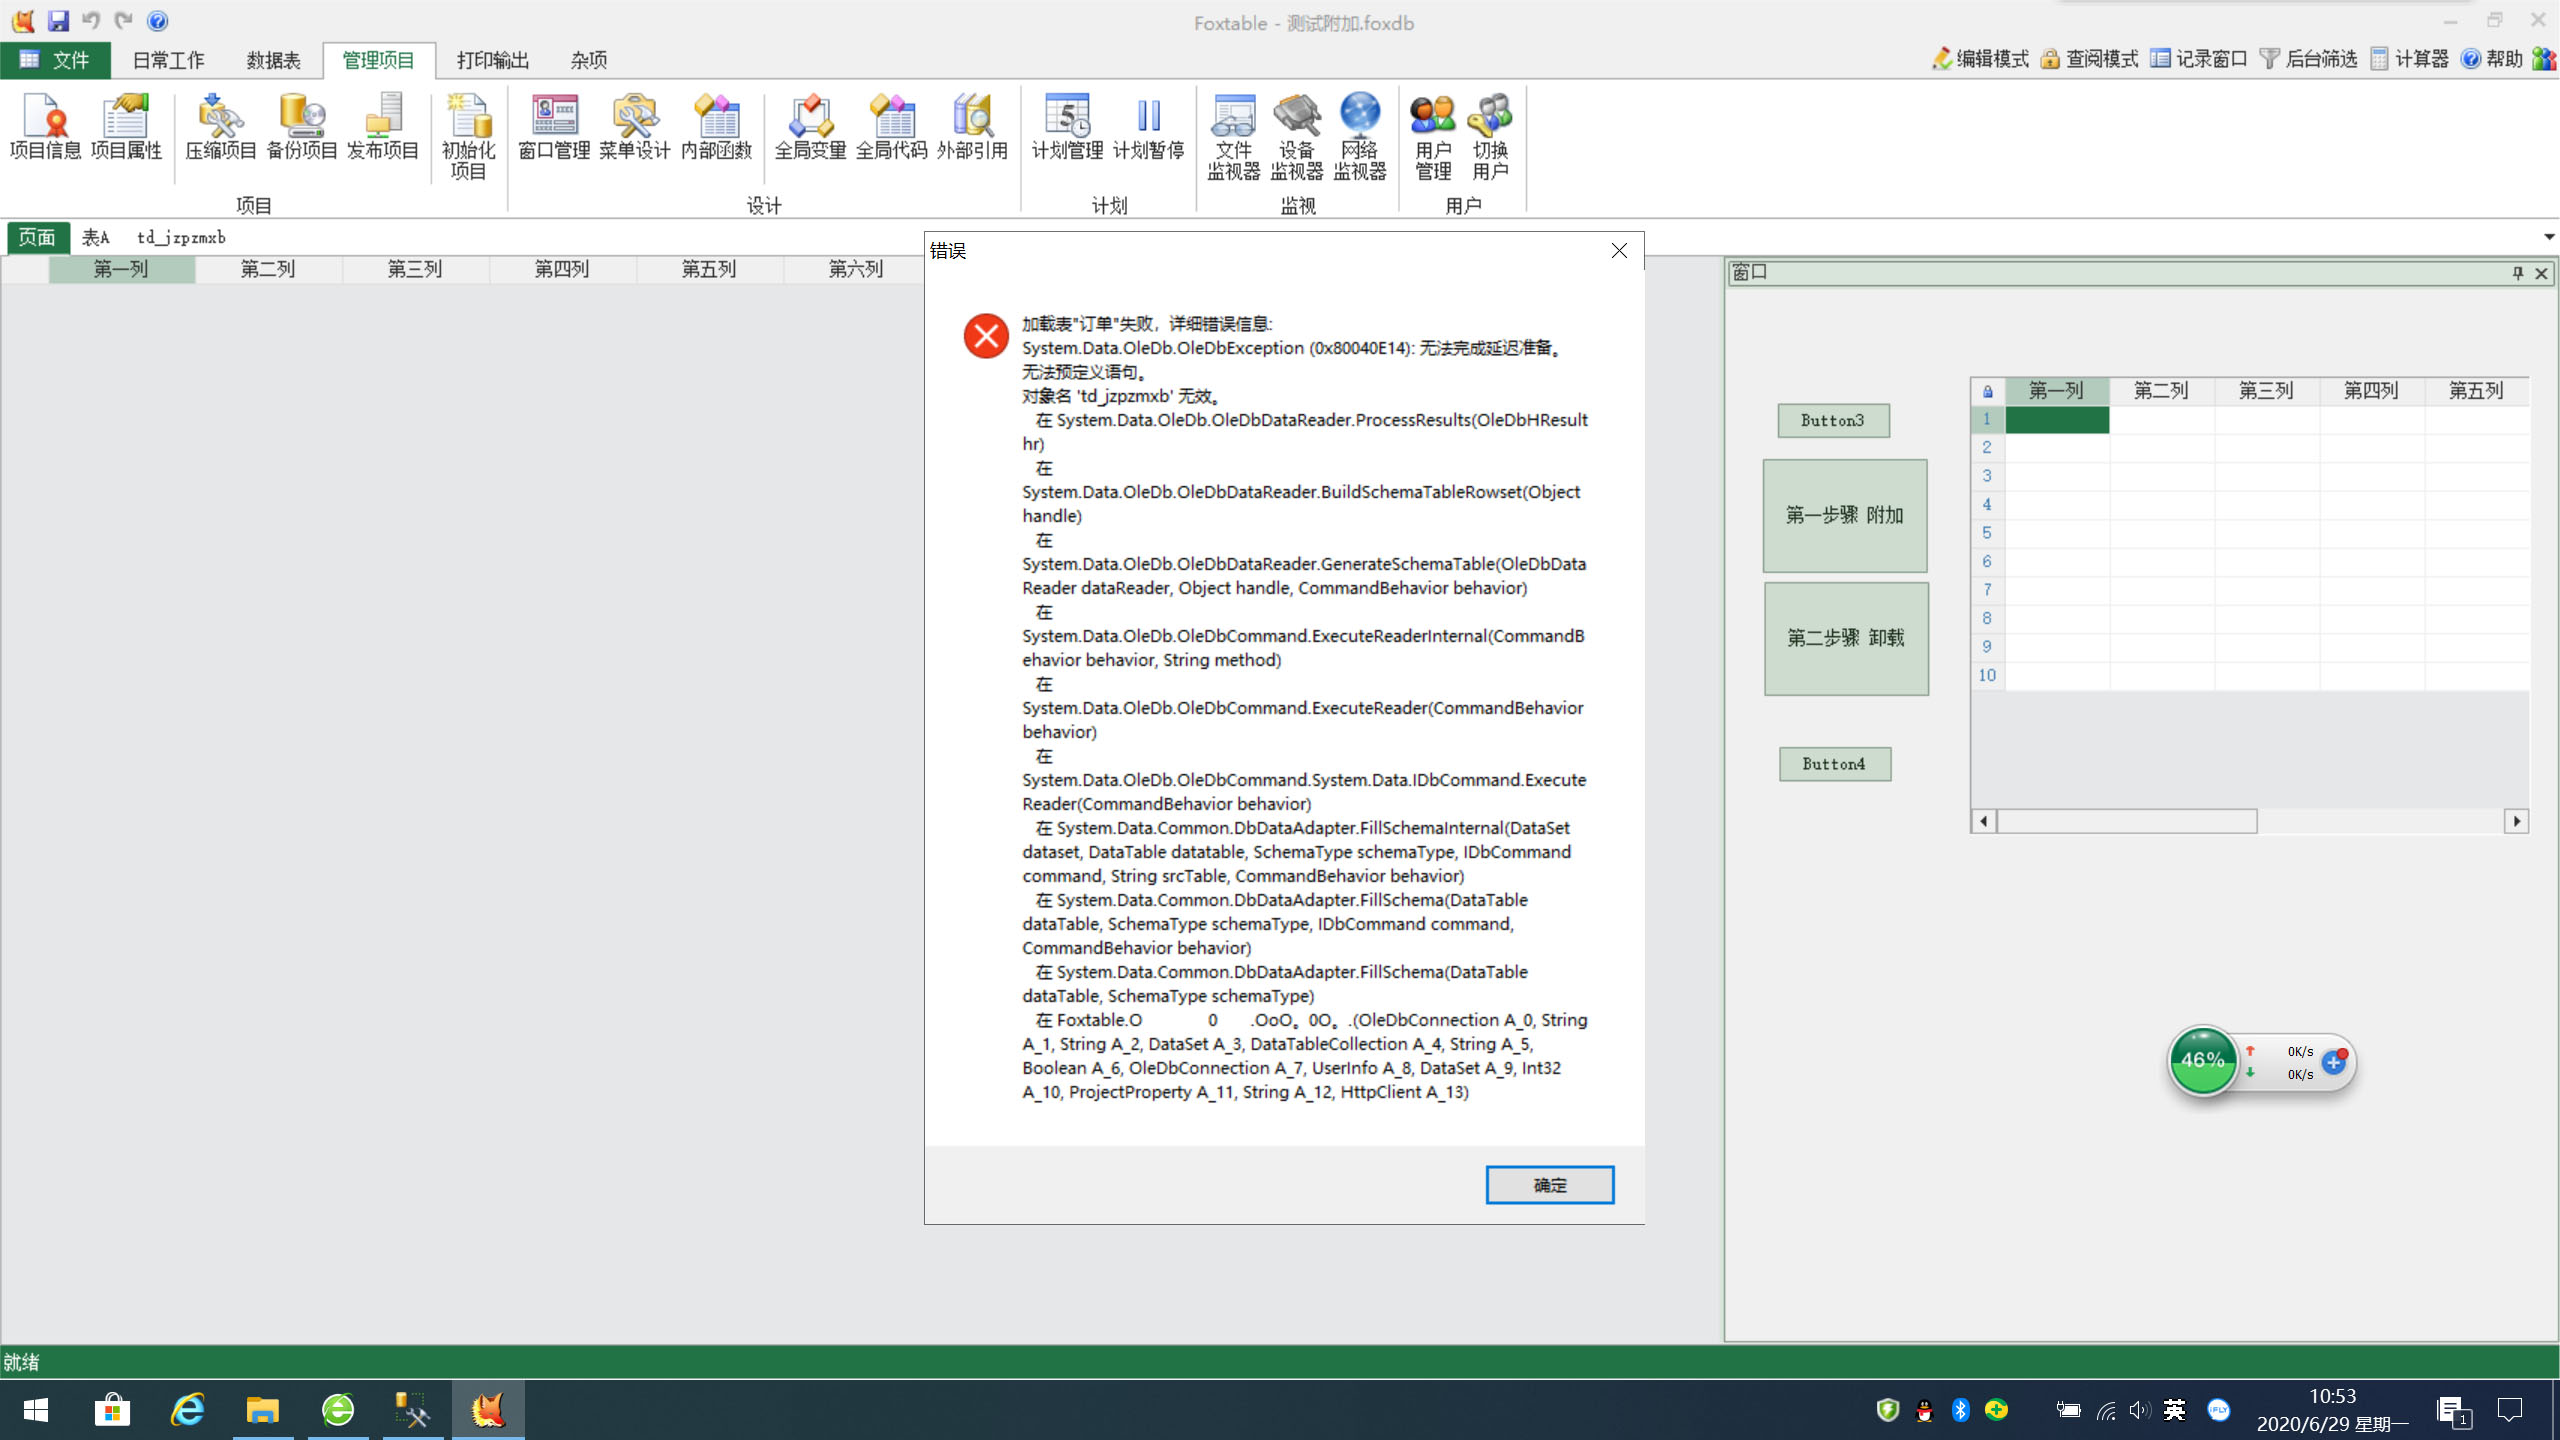This screenshot has width=2560, height=1440.
Task: Switch to 编辑模式 edit mode
Action: (x=1980, y=59)
